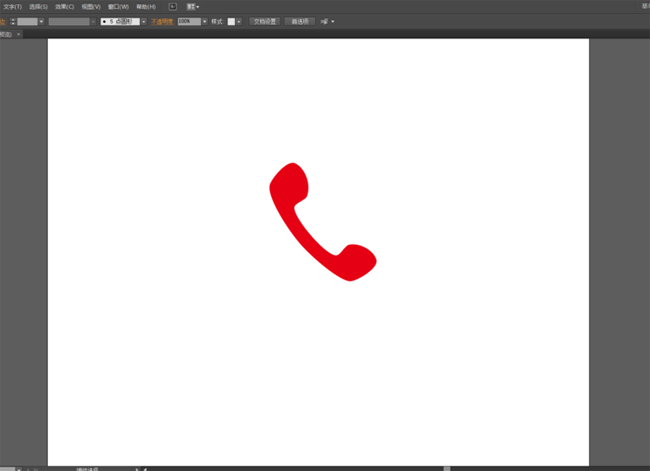Open the 窗口(W) menu

[119, 7]
